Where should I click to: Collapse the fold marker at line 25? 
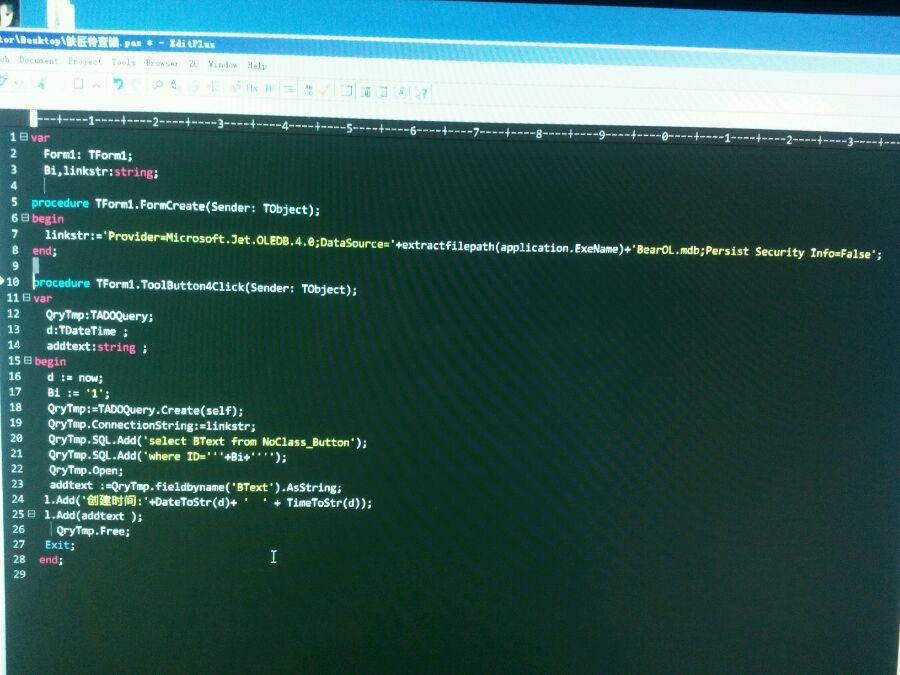(x=31, y=514)
